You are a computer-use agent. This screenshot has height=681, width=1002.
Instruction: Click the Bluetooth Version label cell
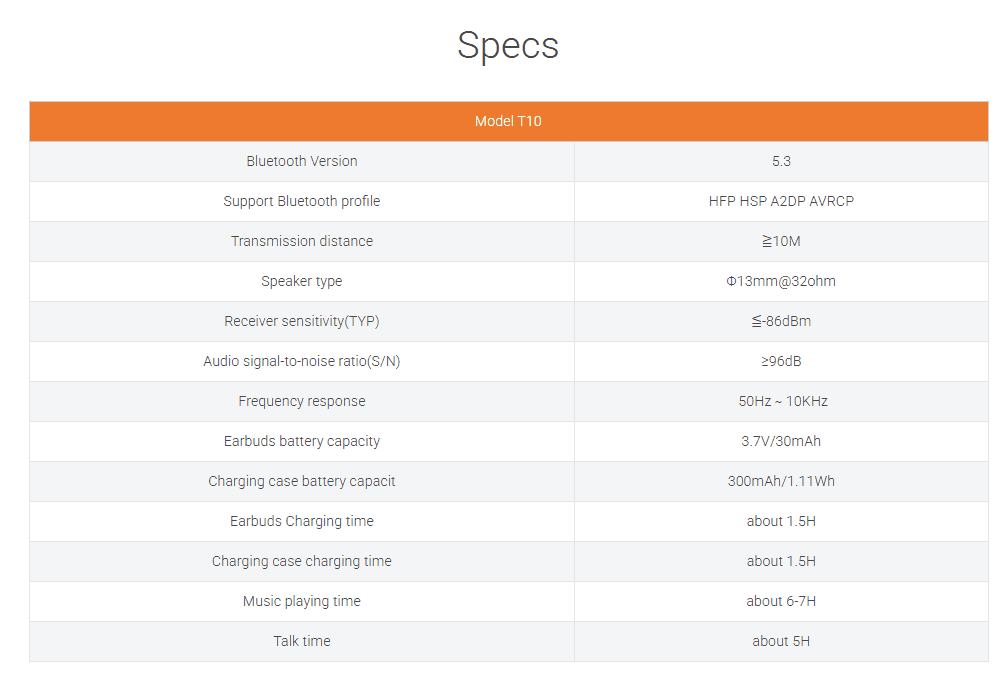click(302, 161)
